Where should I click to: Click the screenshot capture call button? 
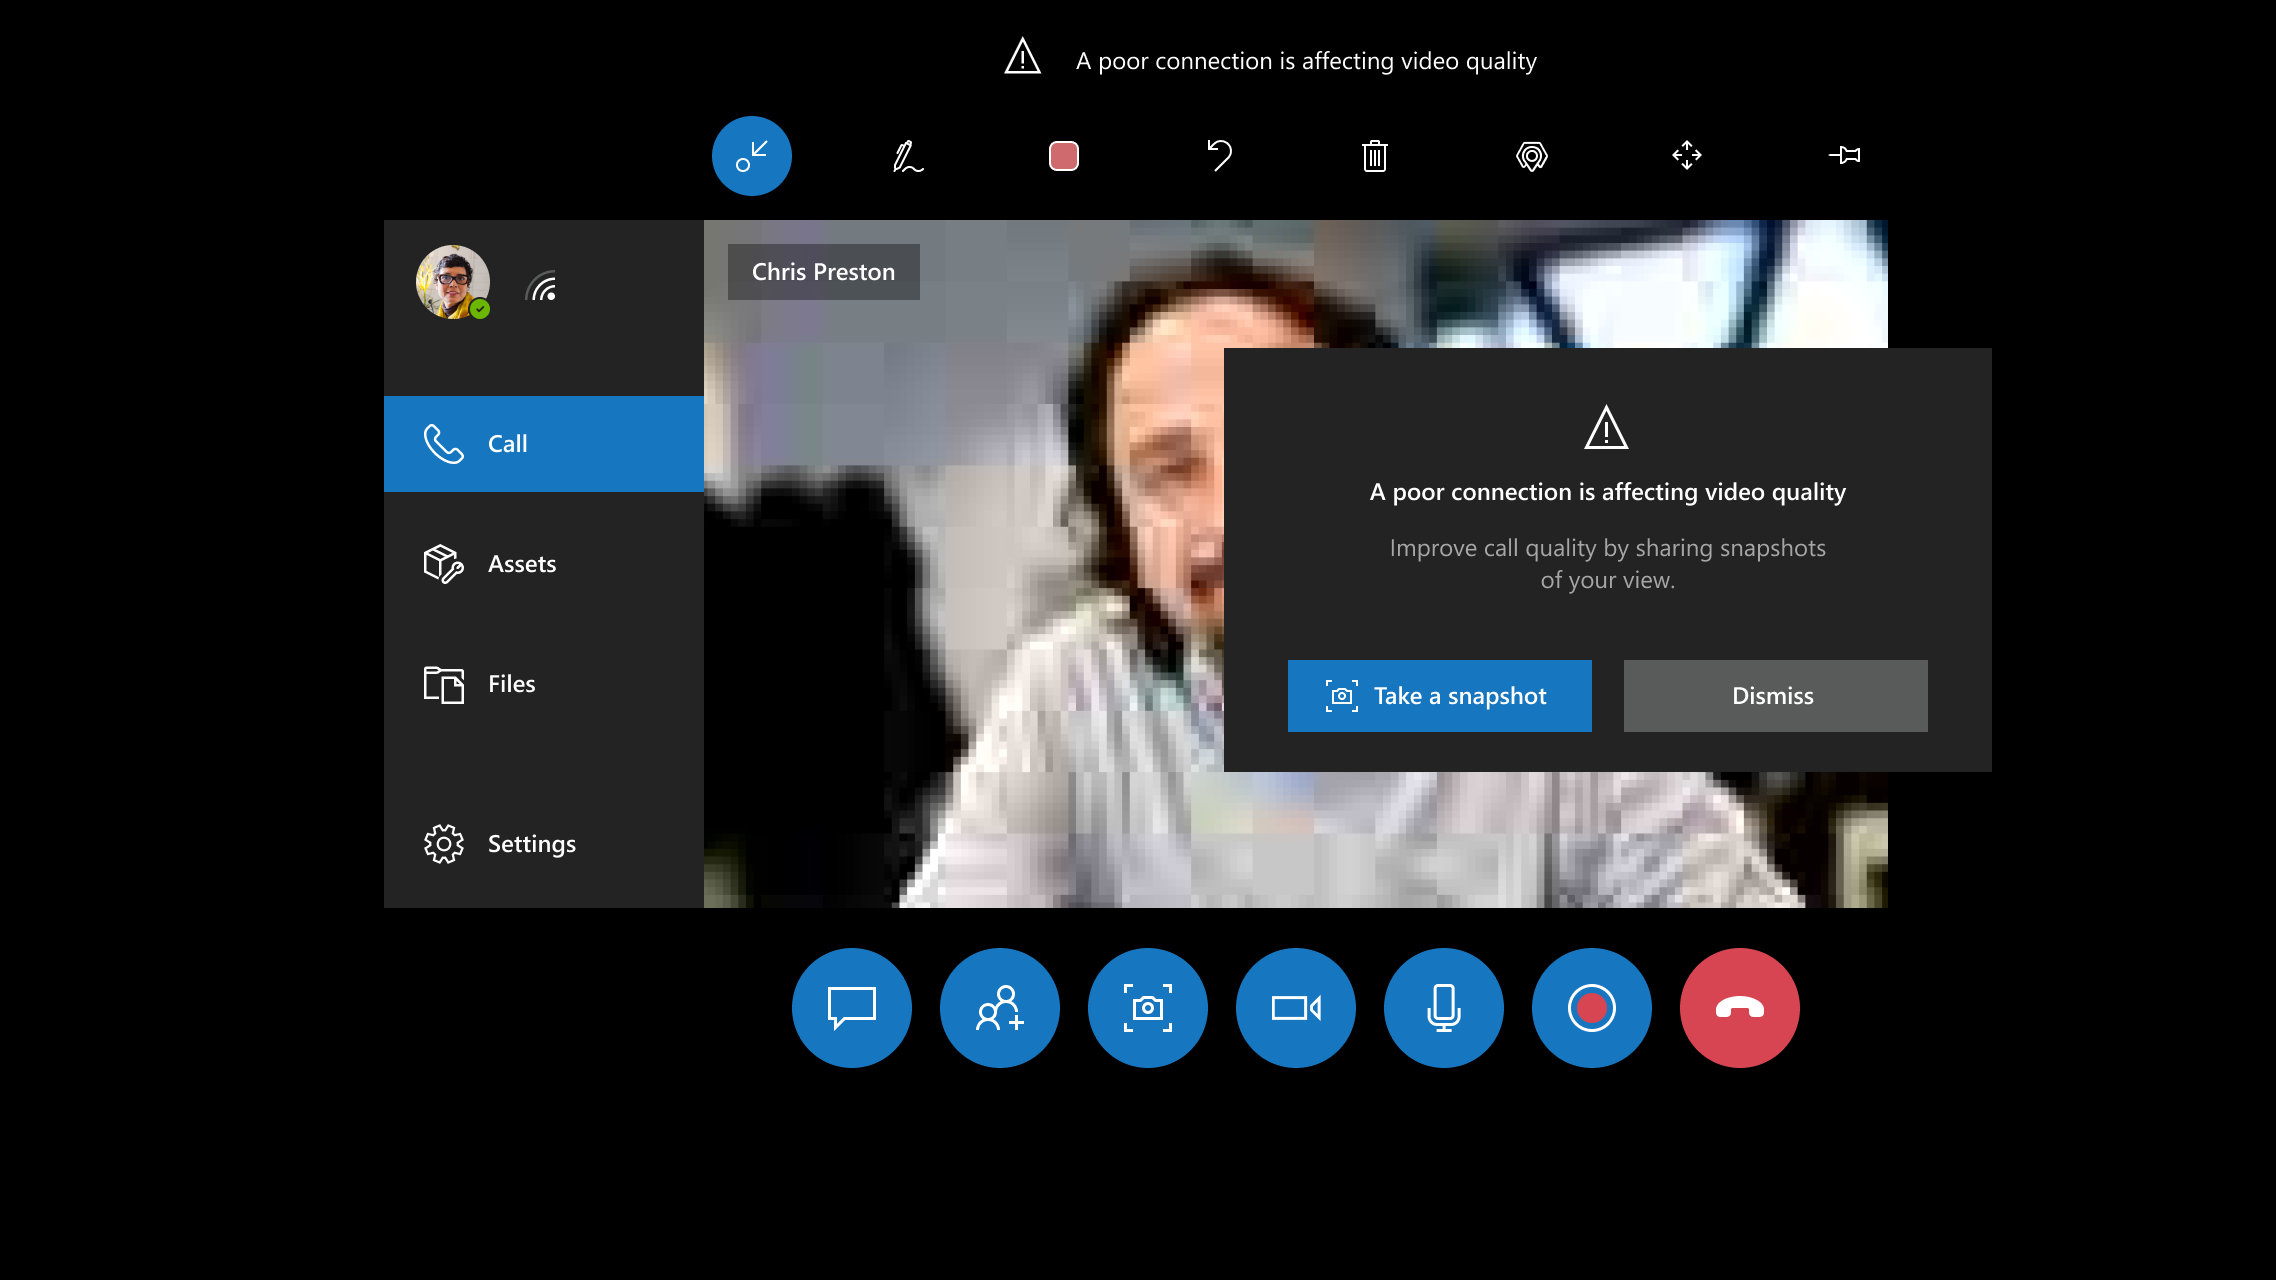click(x=1146, y=1008)
